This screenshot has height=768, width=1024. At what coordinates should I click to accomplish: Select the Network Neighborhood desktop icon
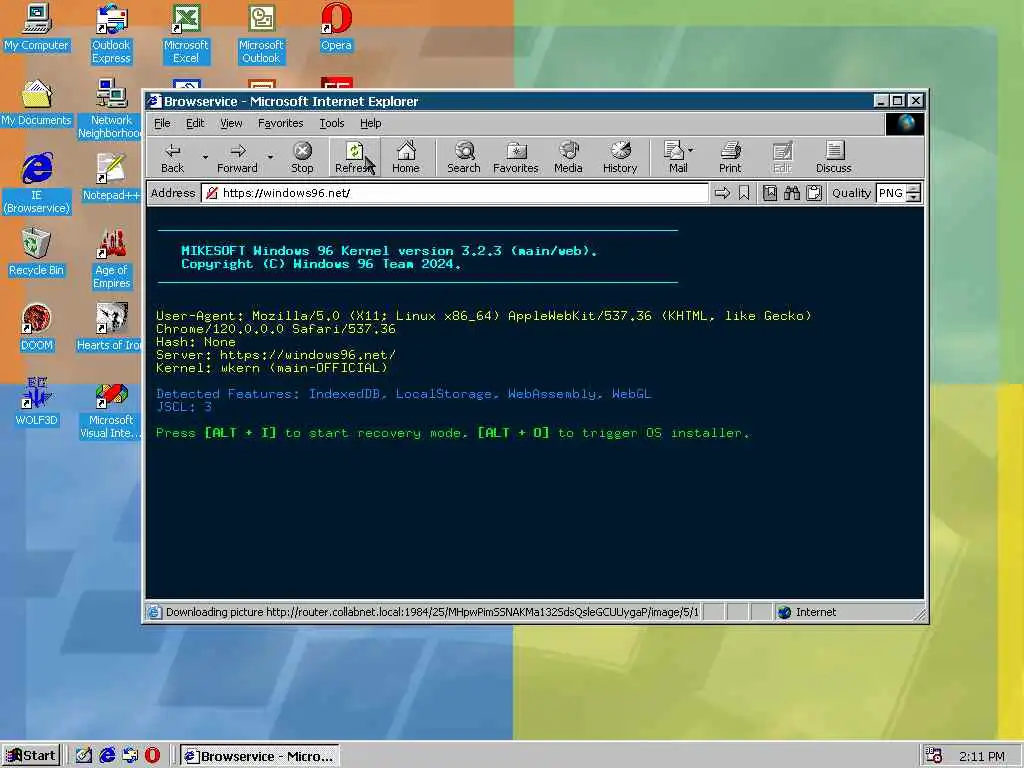[x=109, y=109]
